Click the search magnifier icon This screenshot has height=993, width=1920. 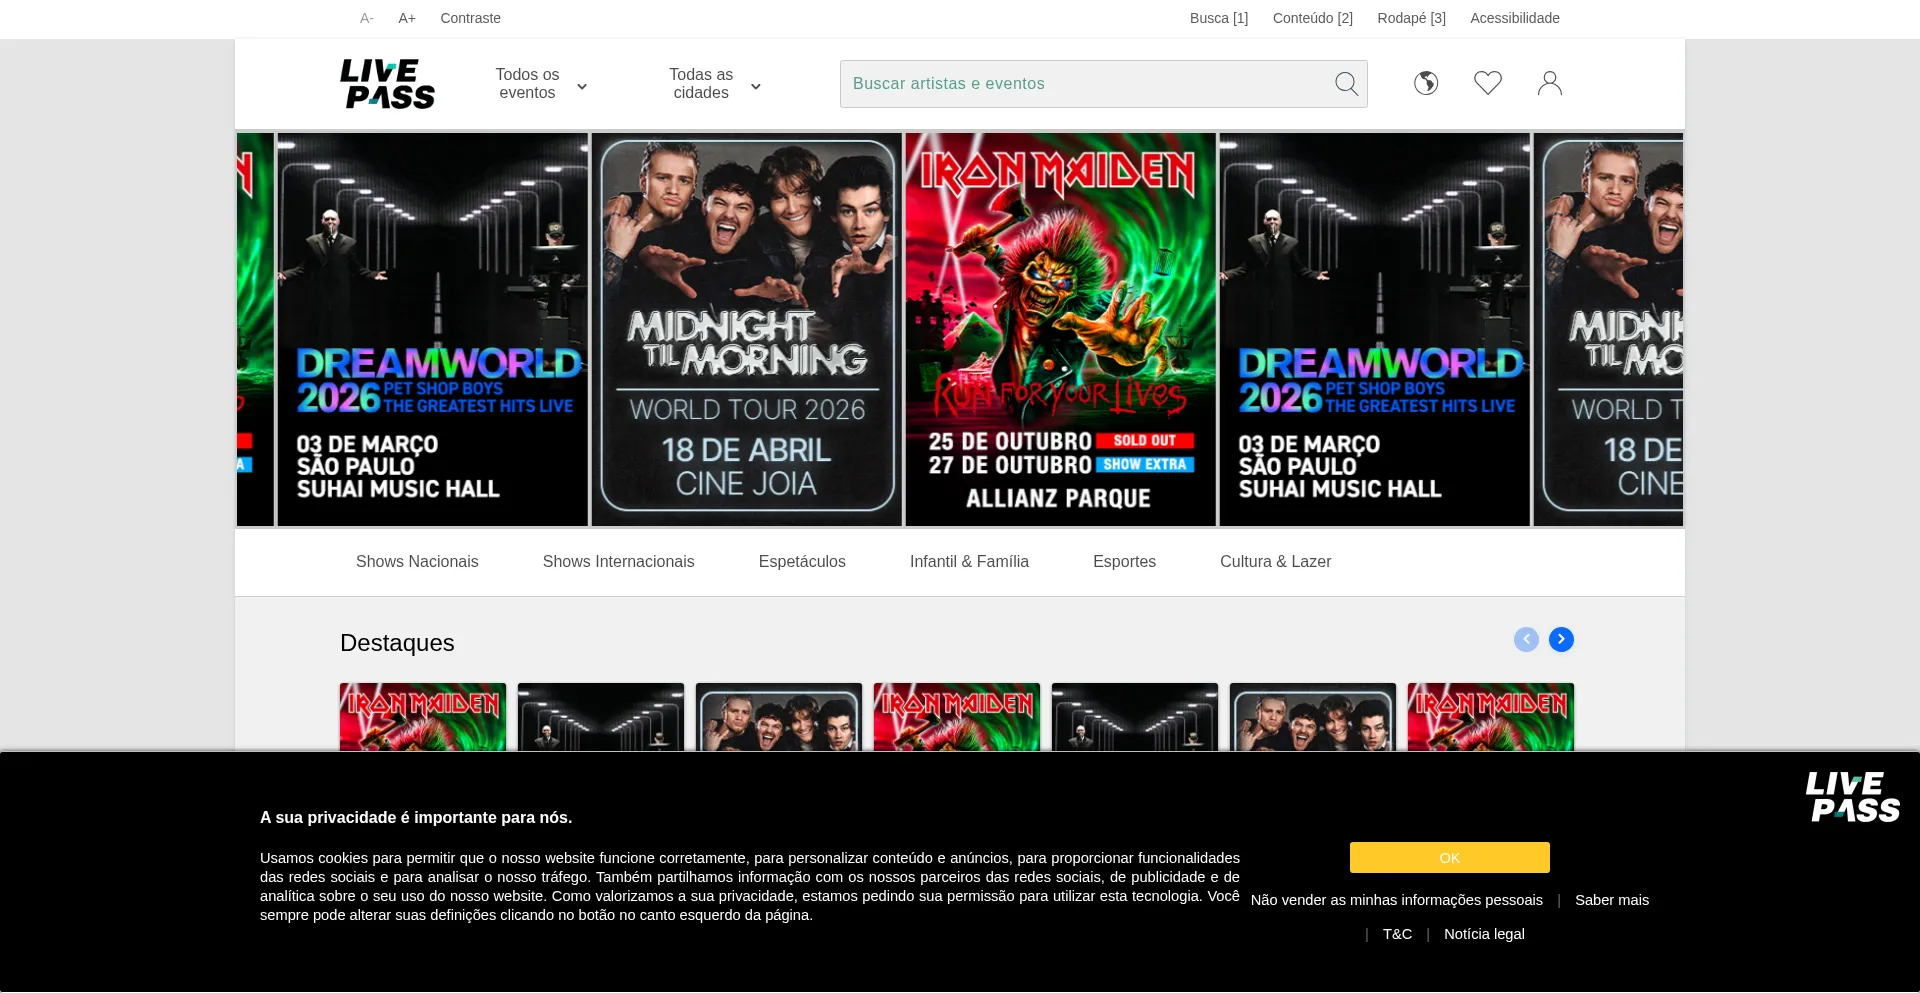[x=1346, y=84]
